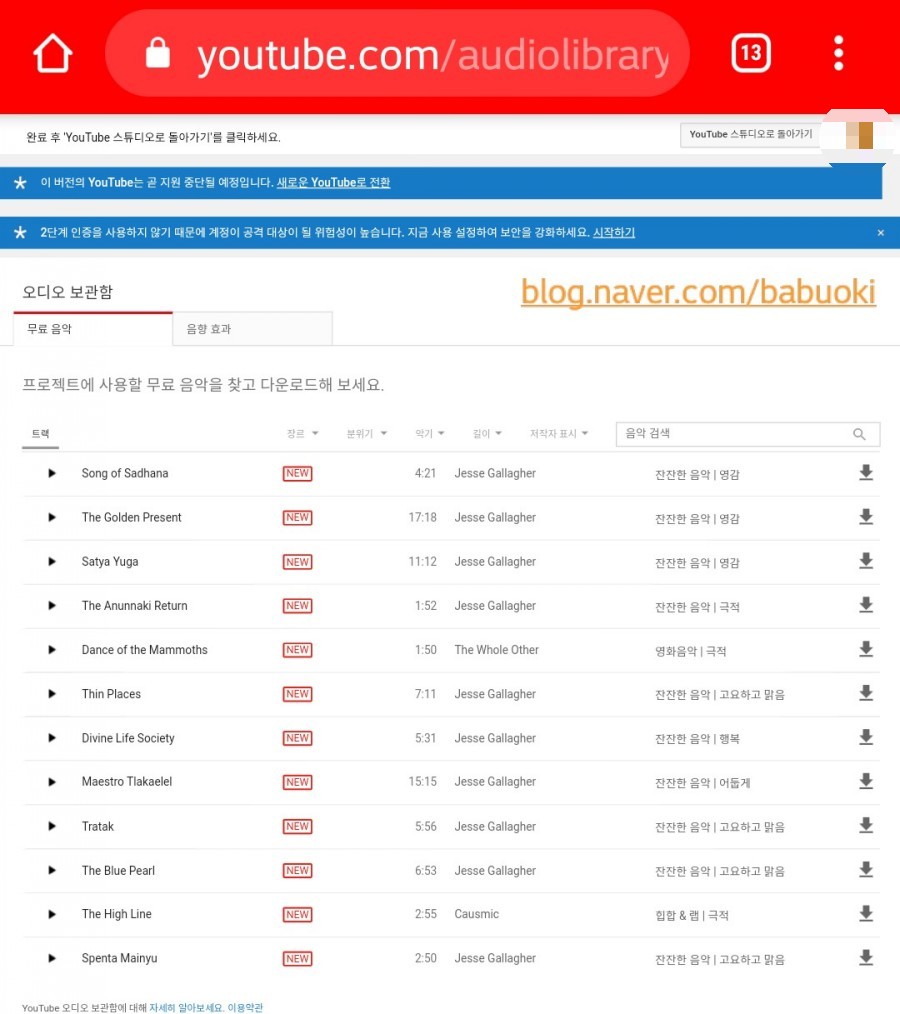Image resolution: width=900 pixels, height=1014 pixels.
Task: Open the 장르 filter dropdown
Action: pyautogui.click(x=303, y=434)
